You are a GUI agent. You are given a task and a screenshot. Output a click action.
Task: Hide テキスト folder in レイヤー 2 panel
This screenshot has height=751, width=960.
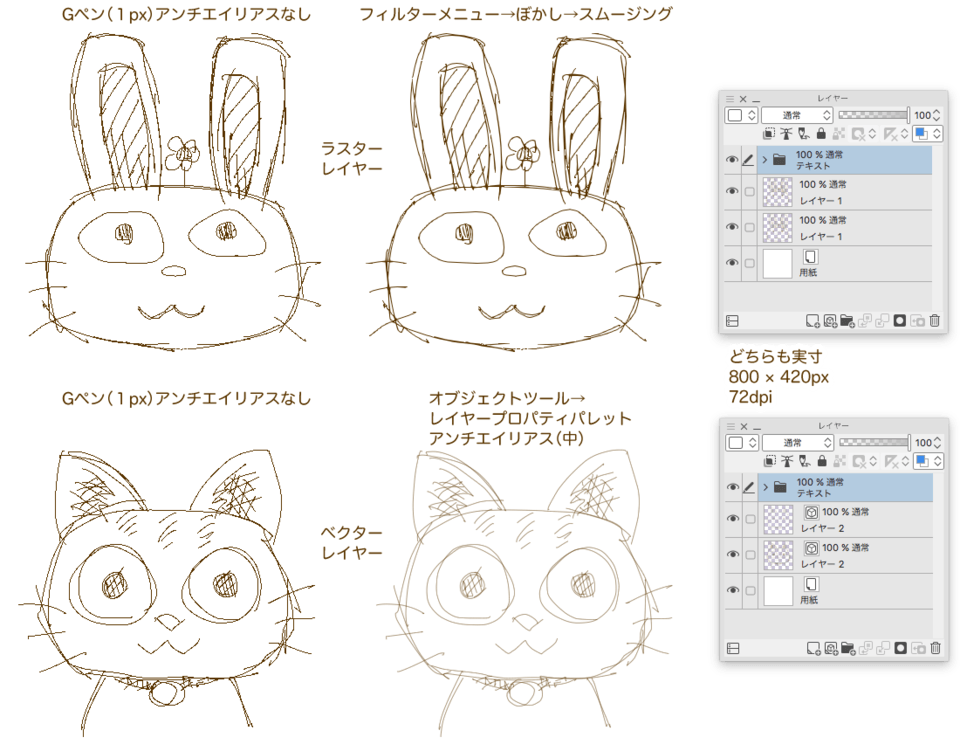point(732,487)
